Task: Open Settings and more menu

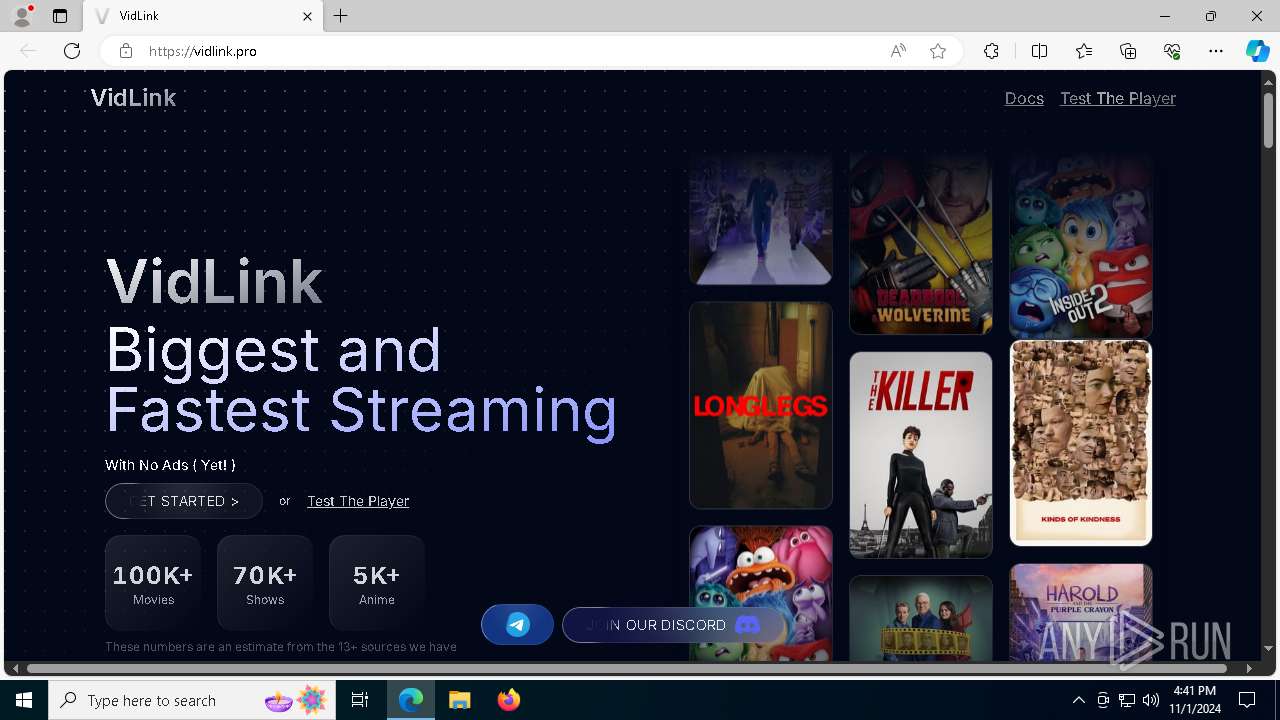Action: 1216,51
